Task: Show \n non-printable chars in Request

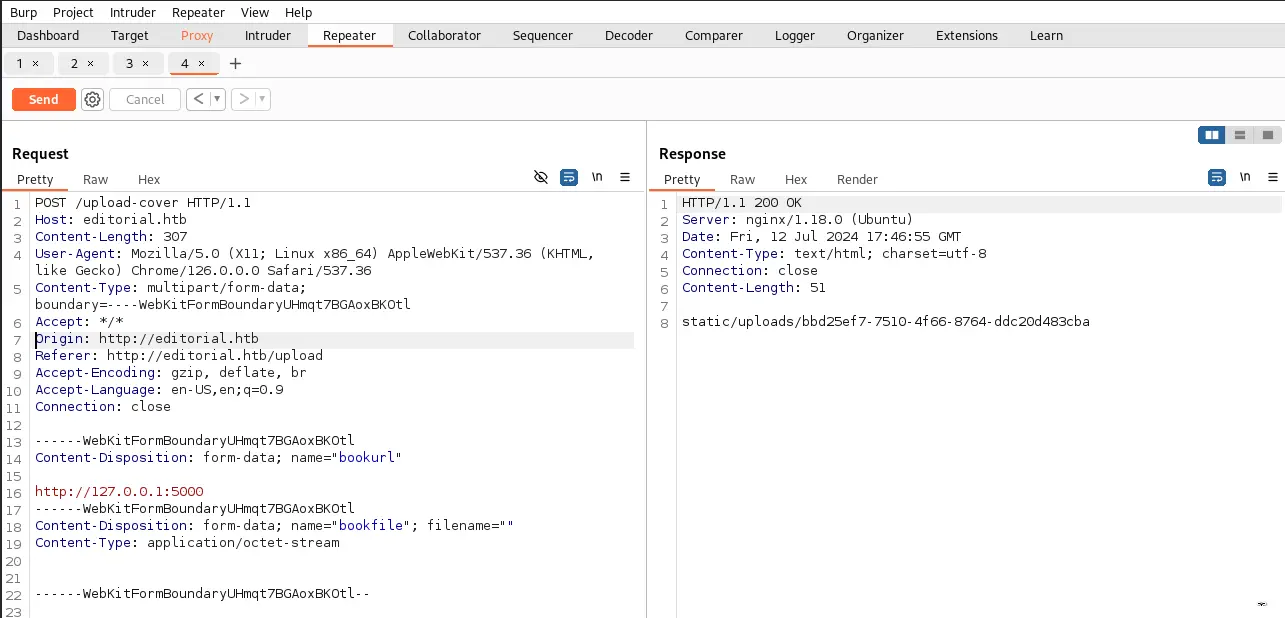Action: 597,177
